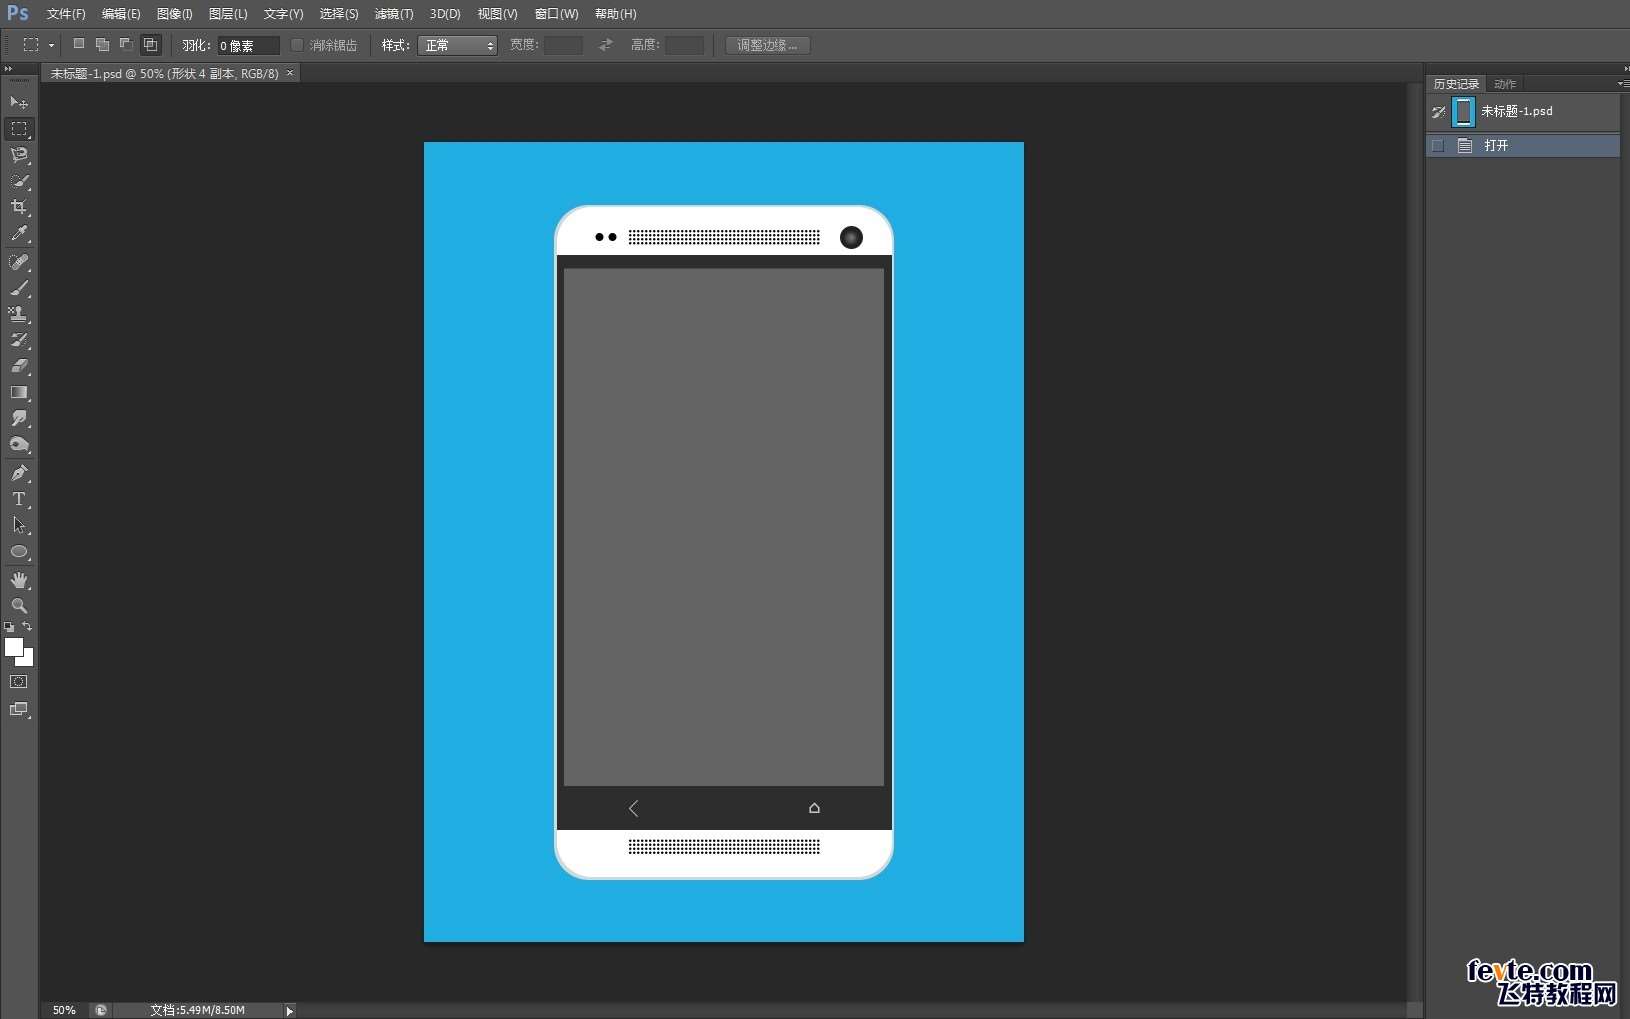1630x1019 pixels.
Task: Click the background color swatch
Action: coord(27,659)
